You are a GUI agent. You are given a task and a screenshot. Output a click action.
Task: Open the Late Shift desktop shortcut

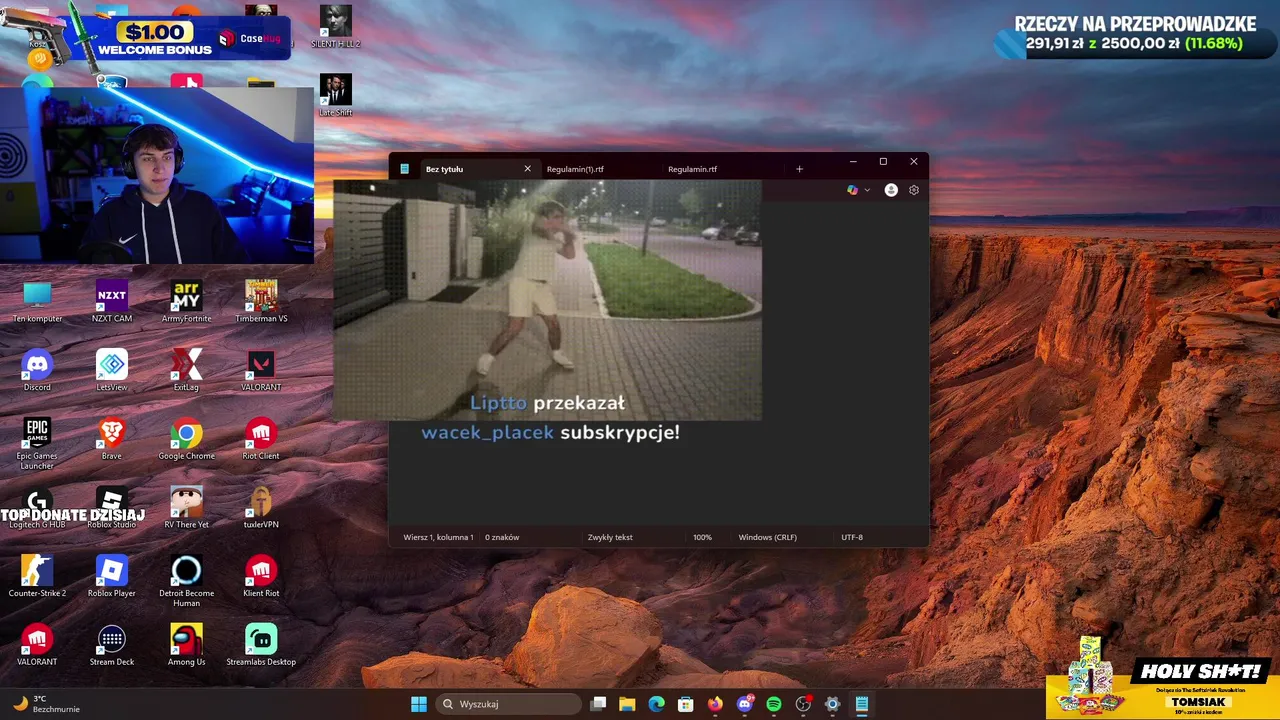[x=336, y=95]
